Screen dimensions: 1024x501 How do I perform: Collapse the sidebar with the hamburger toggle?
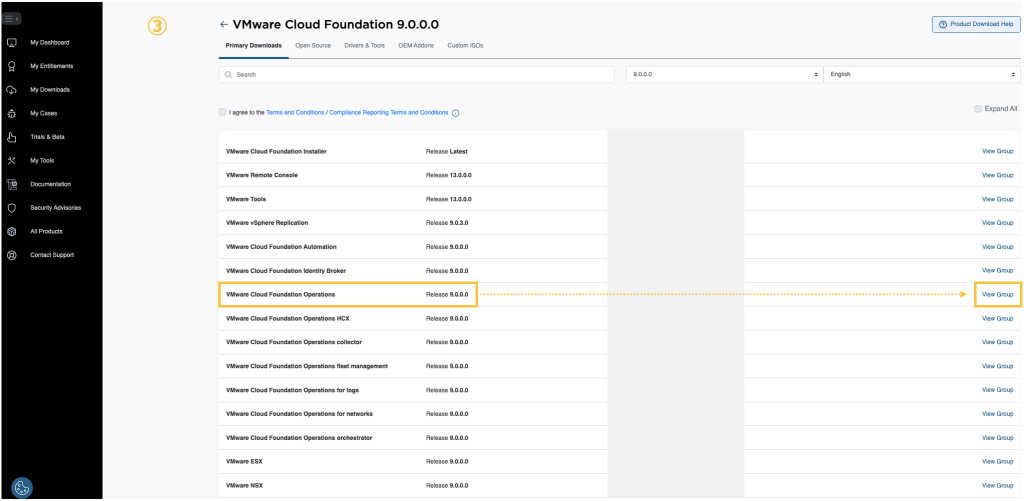tap(12, 19)
